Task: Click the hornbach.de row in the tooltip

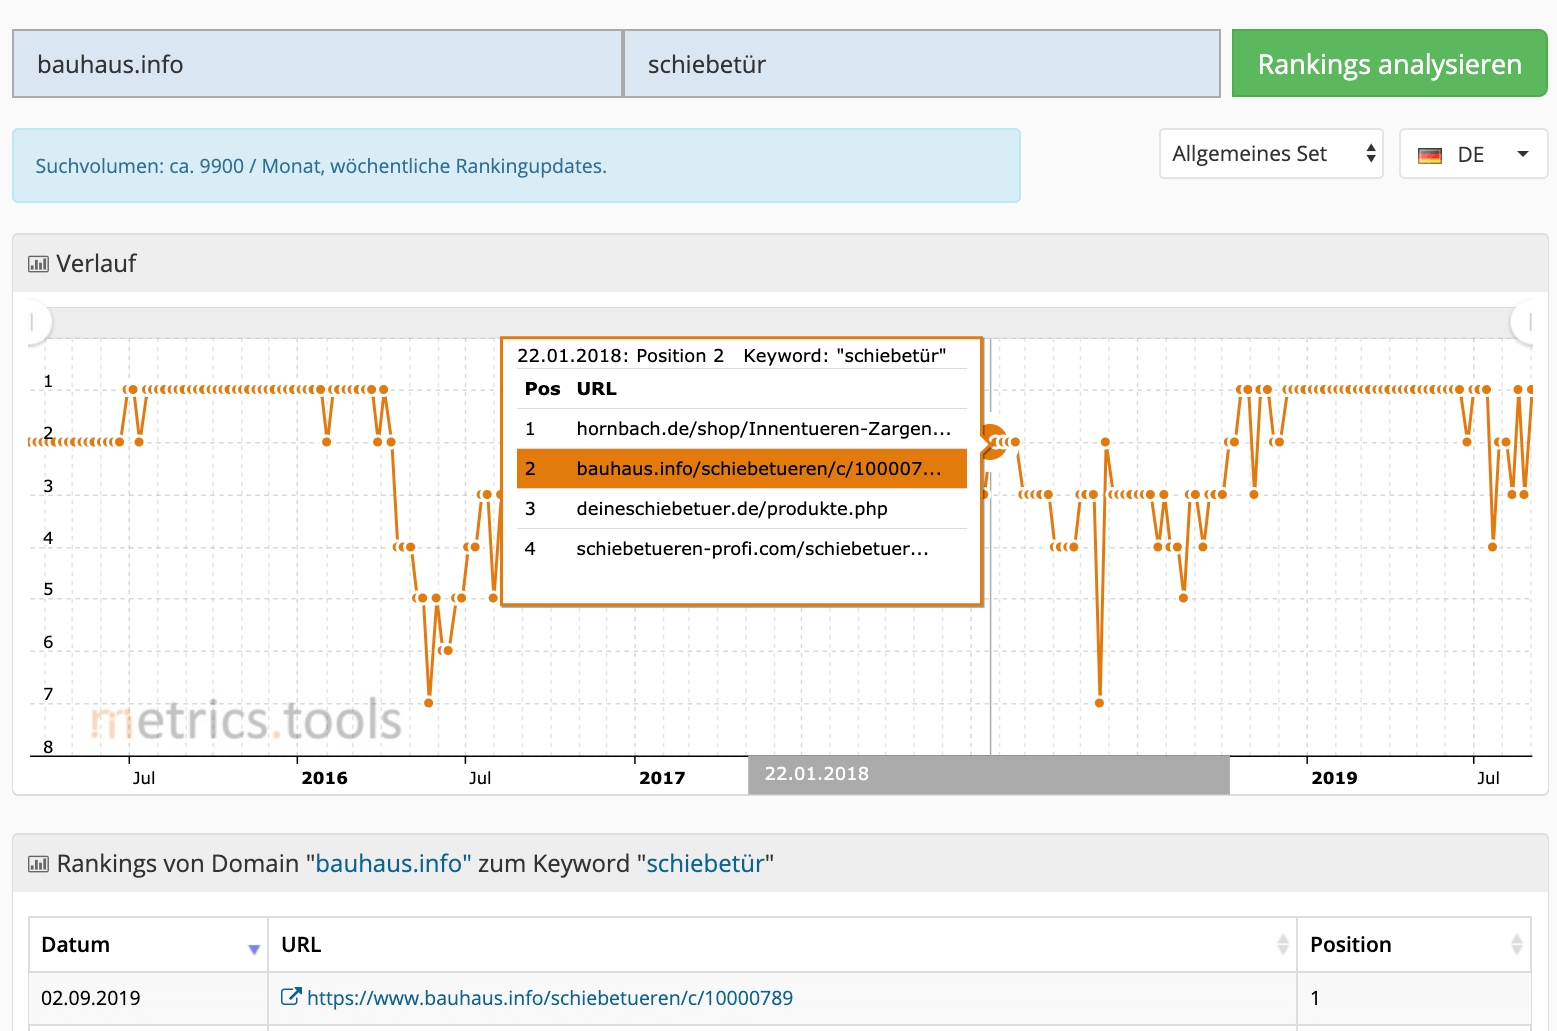Action: 742,429
